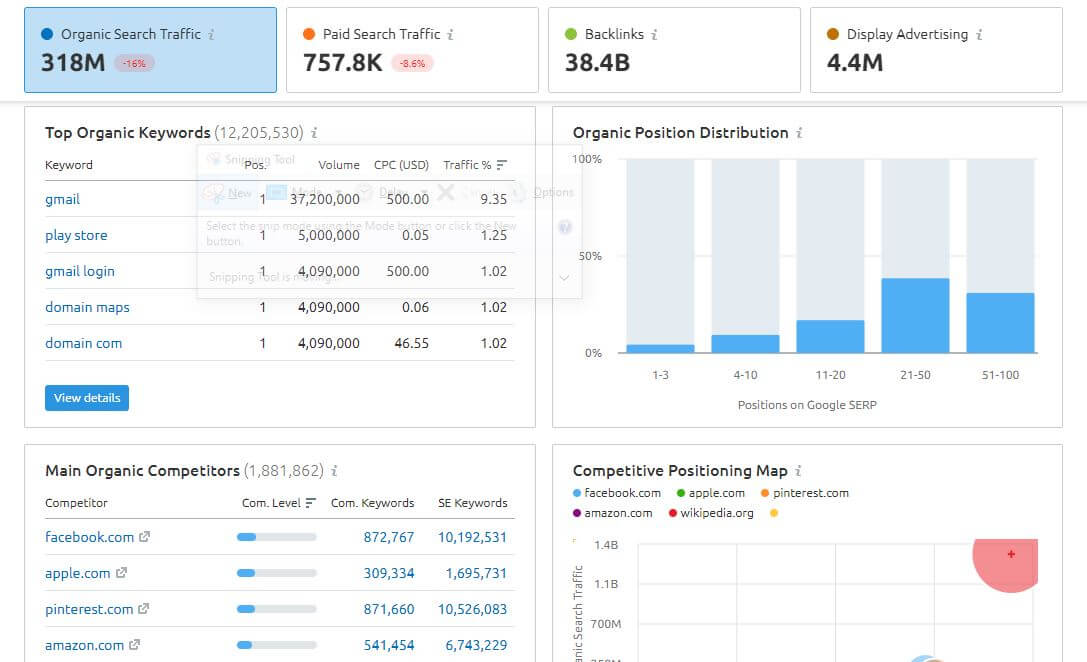Click the info icon beside Paid Search Traffic
Image resolution: width=1087 pixels, height=662 pixels.
[x=451, y=34]
